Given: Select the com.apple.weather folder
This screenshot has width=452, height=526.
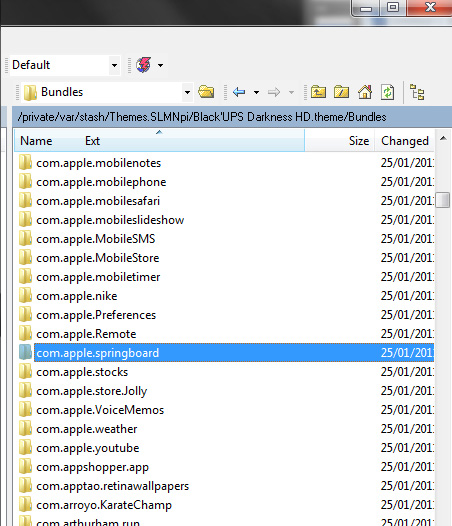Looking at the screenshot, I should (x=87, y=429).
